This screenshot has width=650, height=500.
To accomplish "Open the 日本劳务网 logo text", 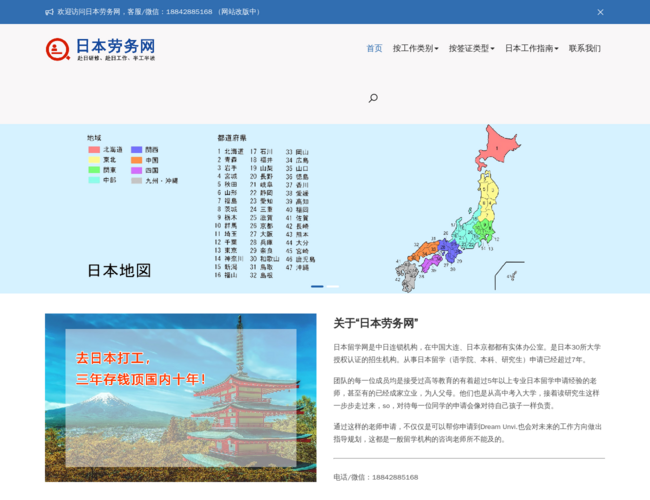I will (116, 46).
